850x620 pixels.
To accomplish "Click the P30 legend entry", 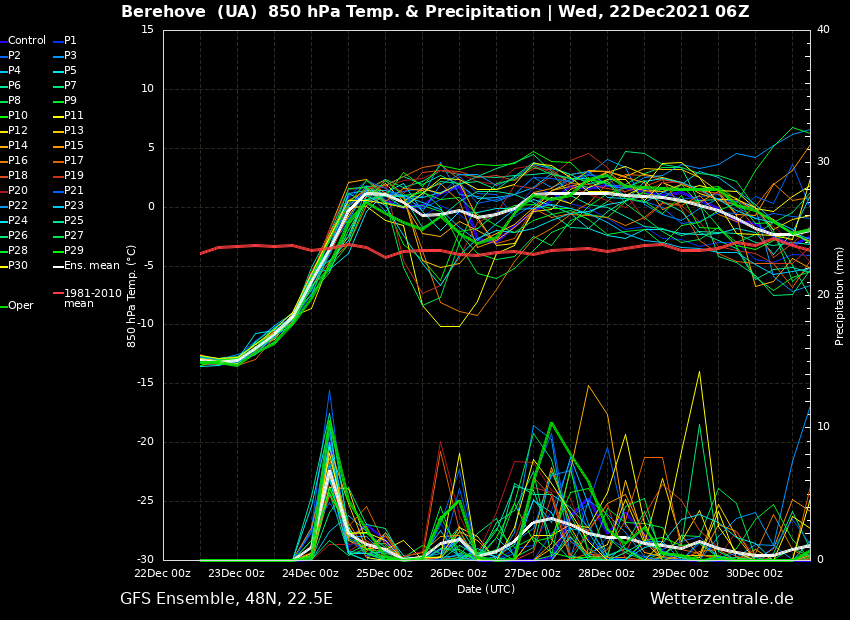I will 18,266.
